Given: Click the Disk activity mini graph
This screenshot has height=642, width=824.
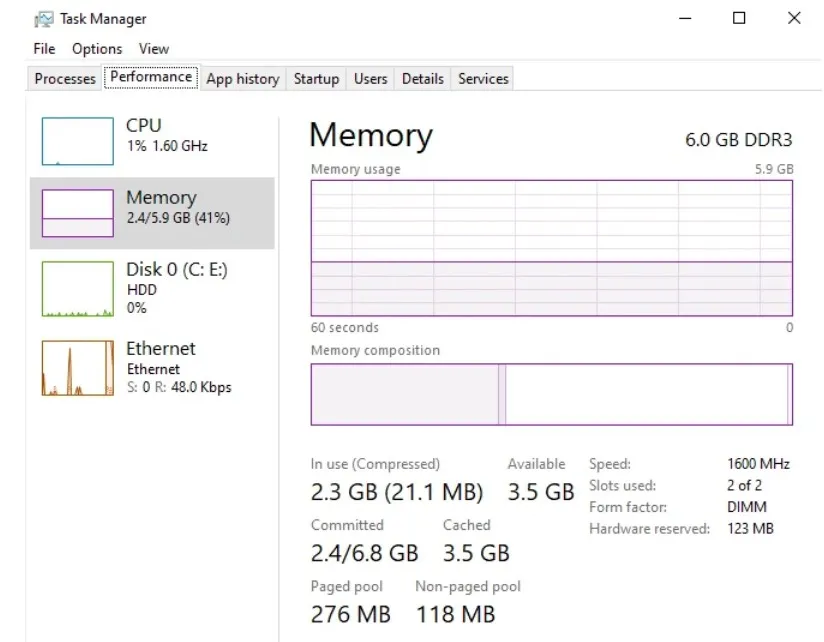Looking at the screenshot, I should pyautogui.click(x=76, y=288).
